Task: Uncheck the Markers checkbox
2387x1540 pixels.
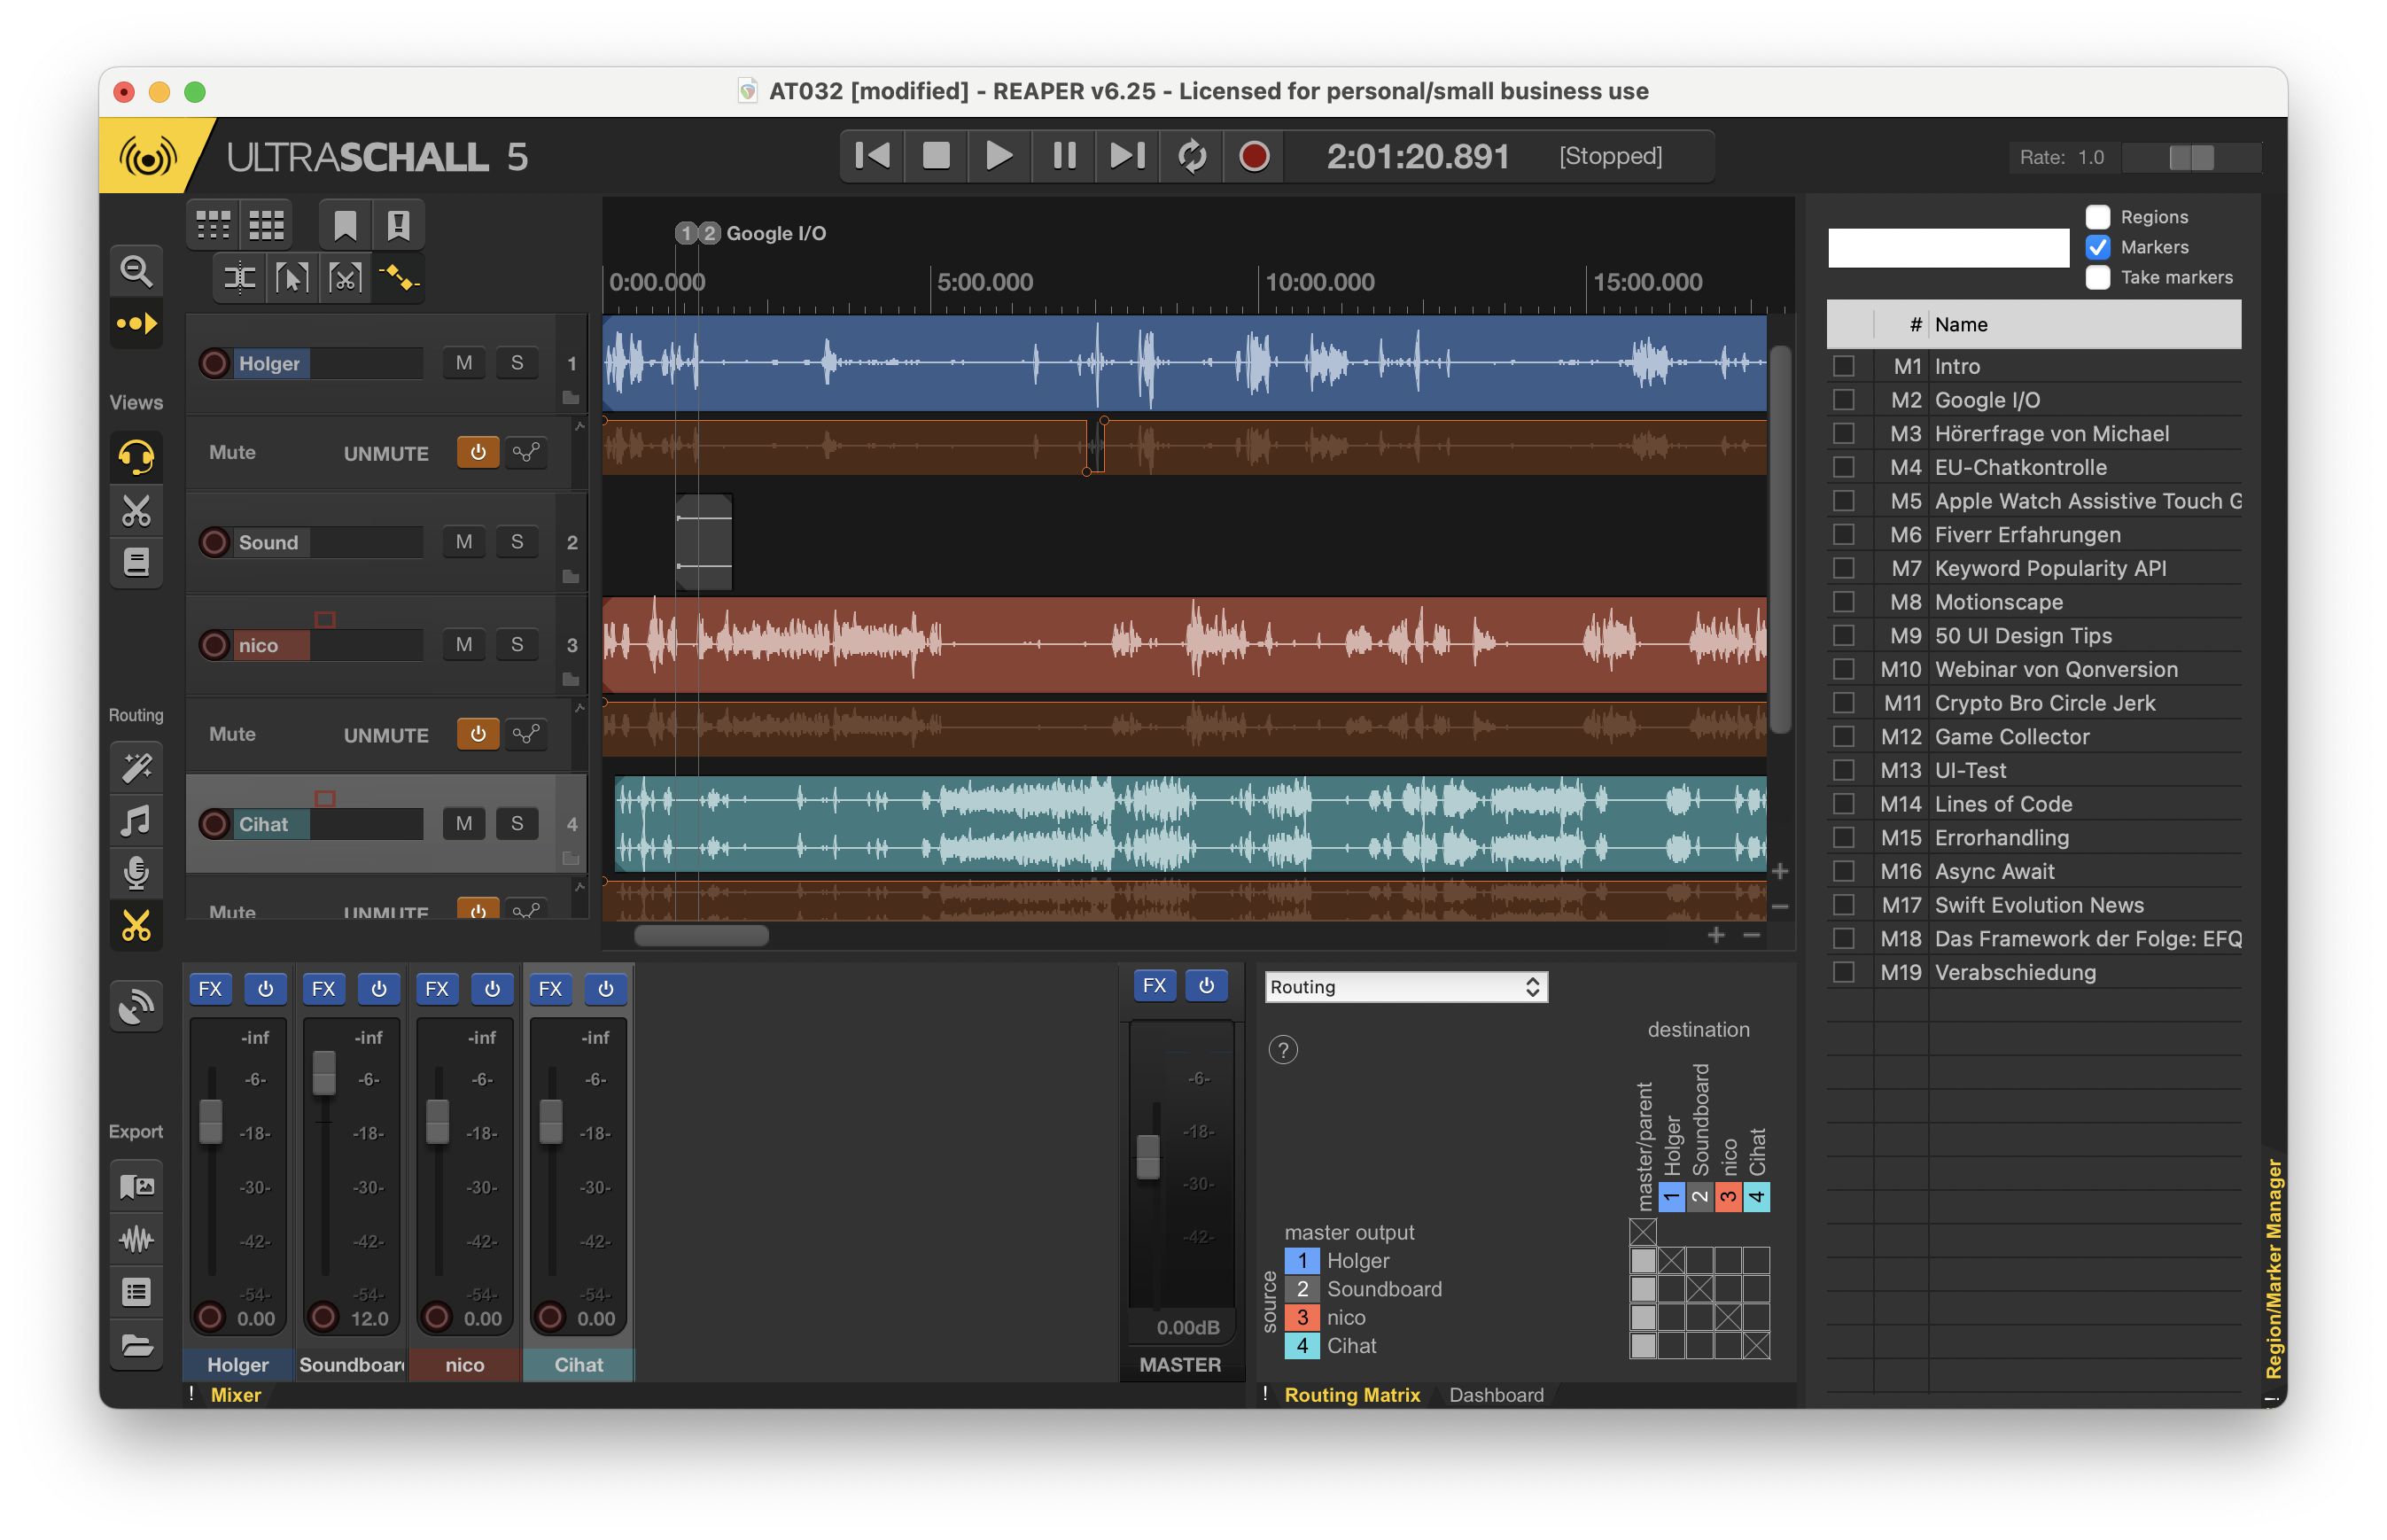Action: (x=2098, y=247)
